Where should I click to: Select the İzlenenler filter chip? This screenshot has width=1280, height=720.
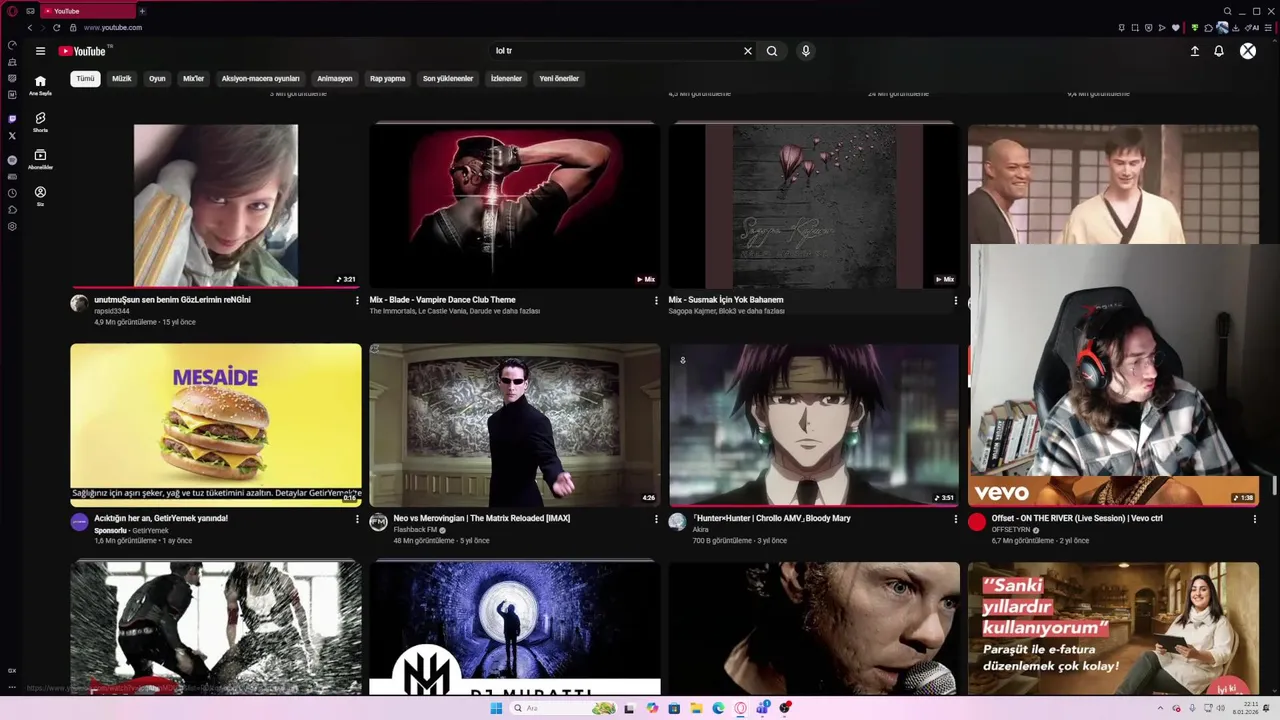(506, 78)
